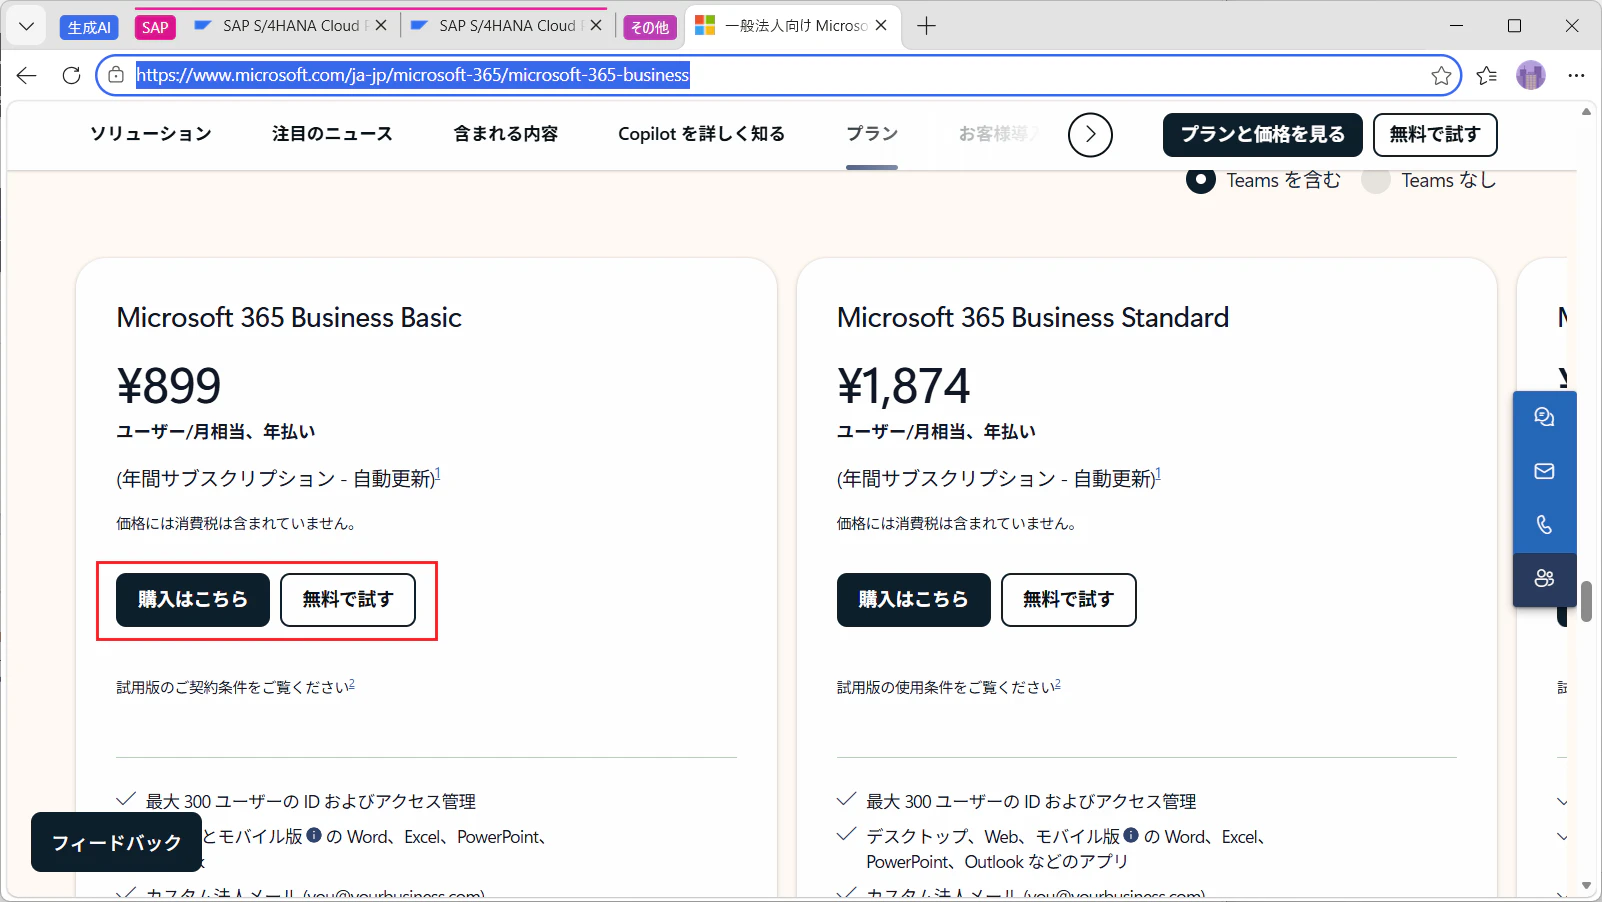View site information via the lock icon

[116, 75]
